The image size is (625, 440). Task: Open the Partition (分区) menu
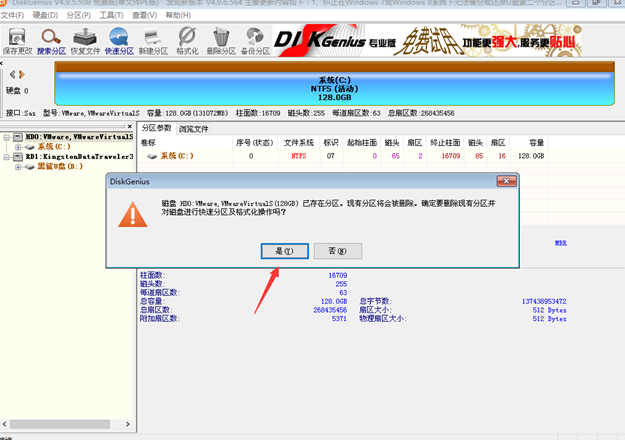click(x=79, y=15)
